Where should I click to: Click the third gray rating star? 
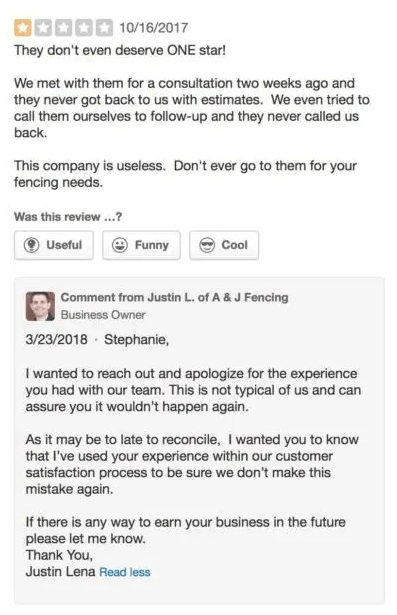pyautogui.click(x=64, y=28)
